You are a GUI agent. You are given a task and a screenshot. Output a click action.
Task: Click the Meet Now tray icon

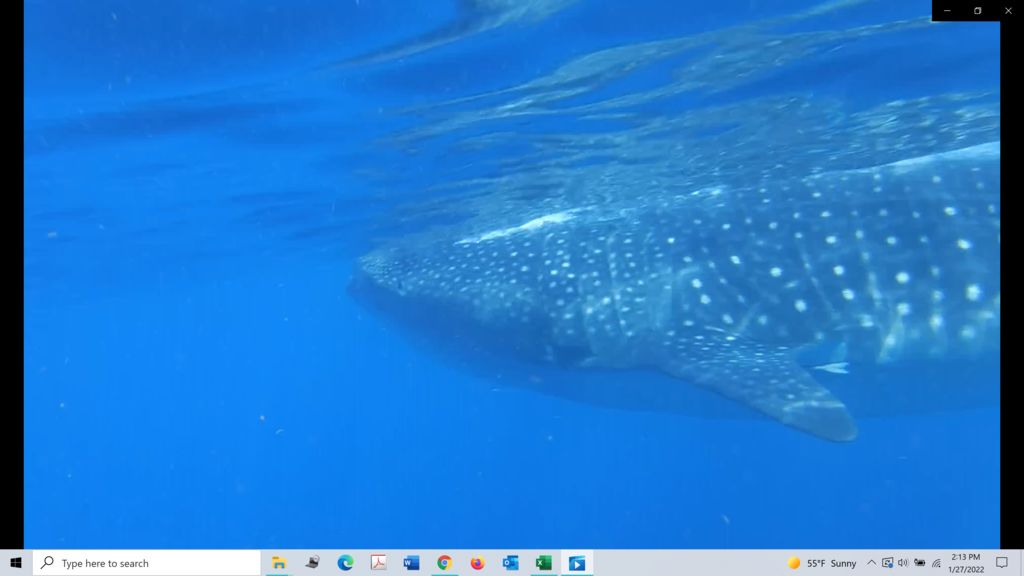pyautogui.click(x=887, y=563)
